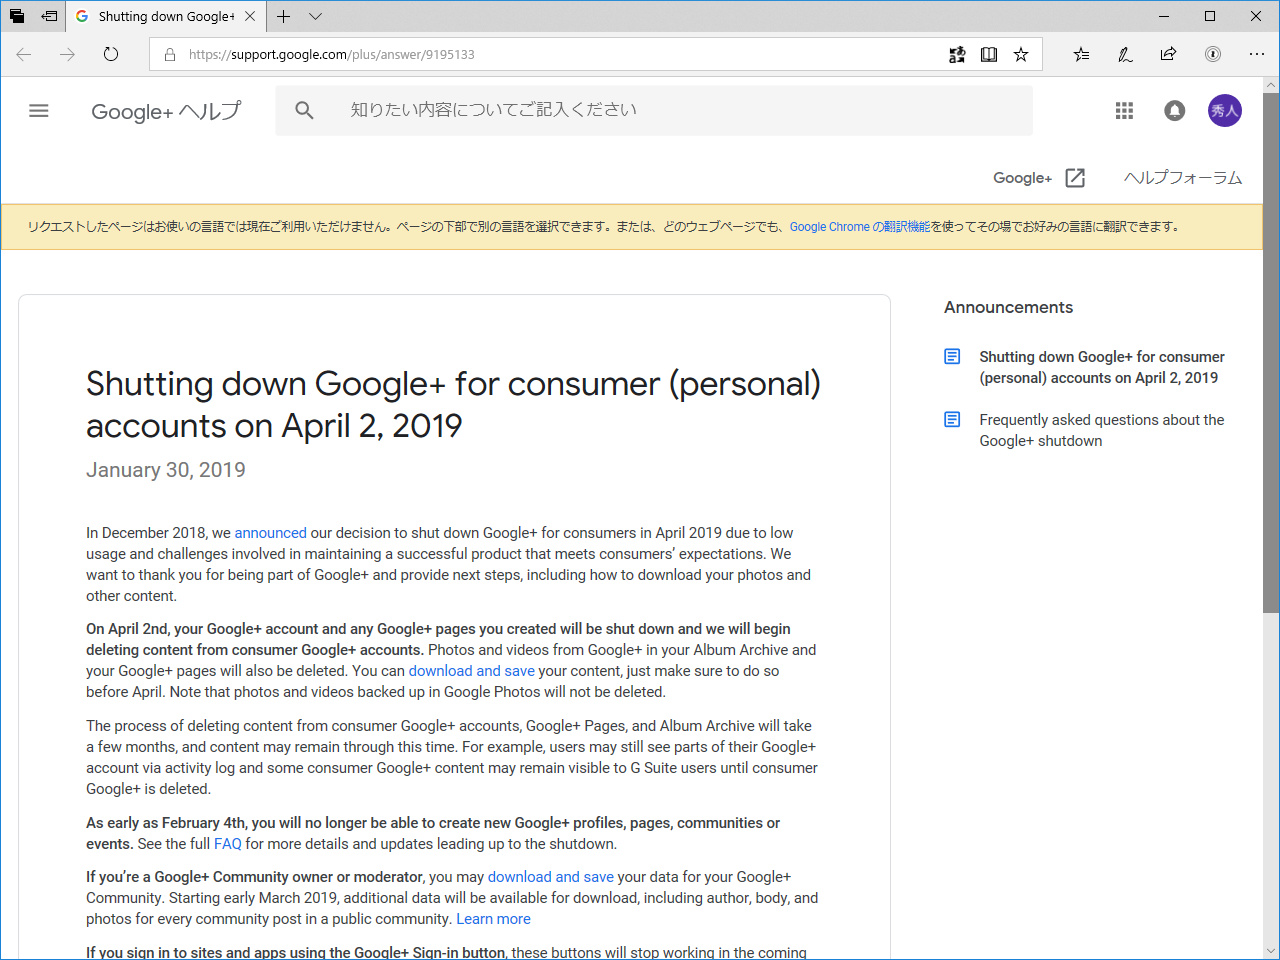
Task: Add this page to favorites with the star
Action: click(1021, 54)
